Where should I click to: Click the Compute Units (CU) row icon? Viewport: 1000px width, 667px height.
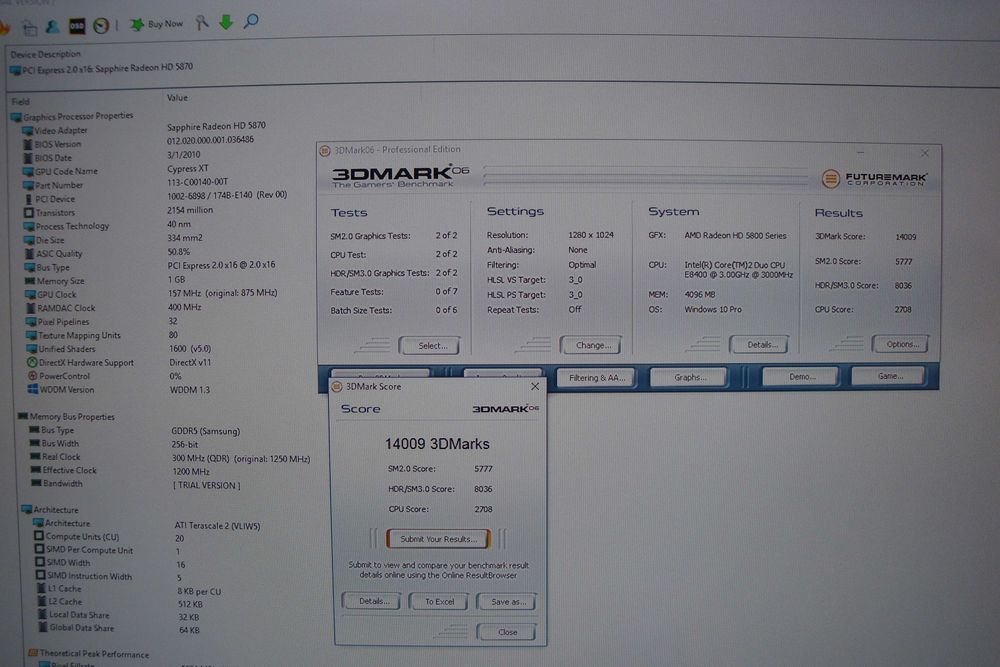39,536
